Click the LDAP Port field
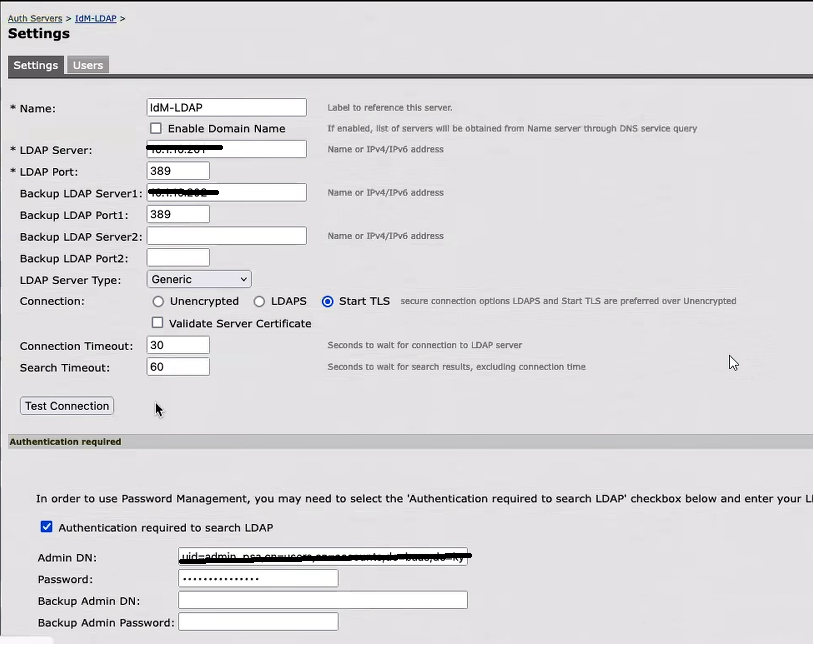The image size is (814, 651). tap(178, 170)
